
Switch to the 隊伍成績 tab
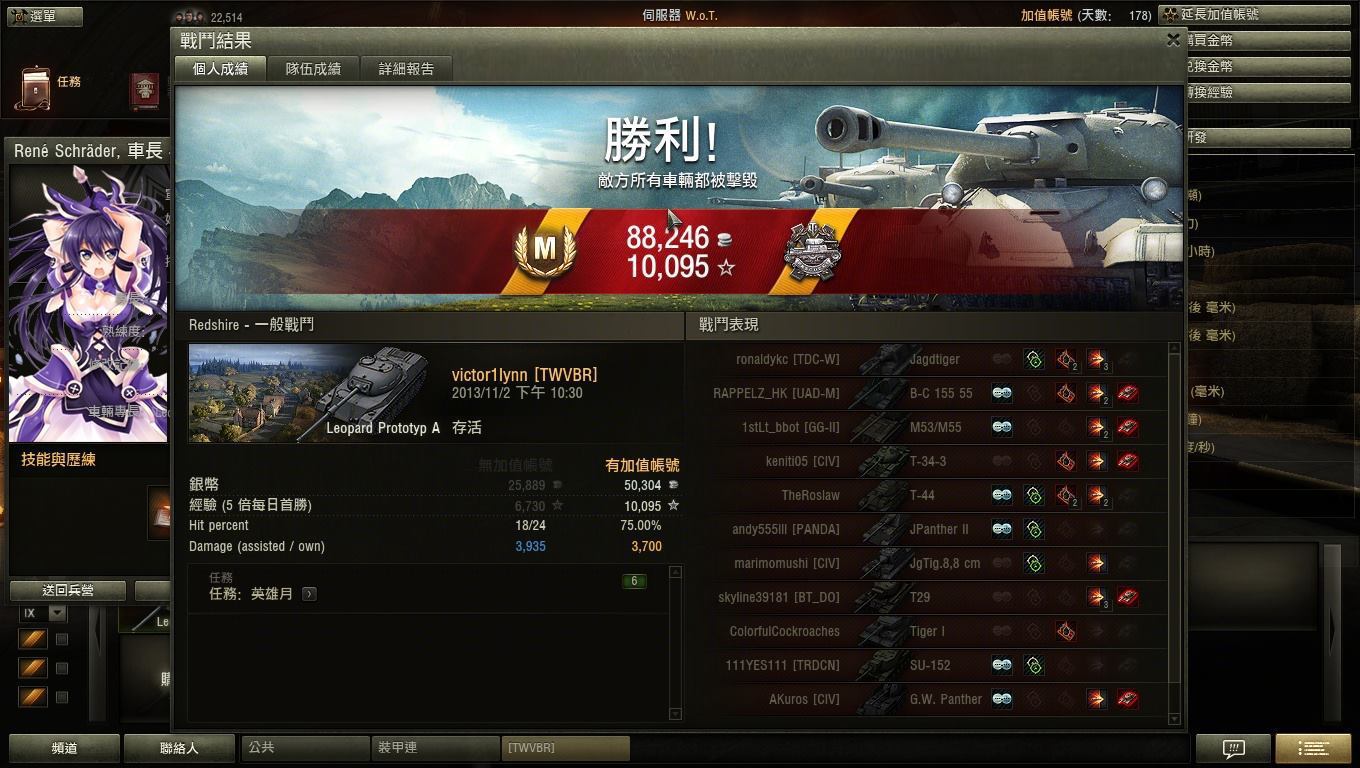[x=313, y=69]
